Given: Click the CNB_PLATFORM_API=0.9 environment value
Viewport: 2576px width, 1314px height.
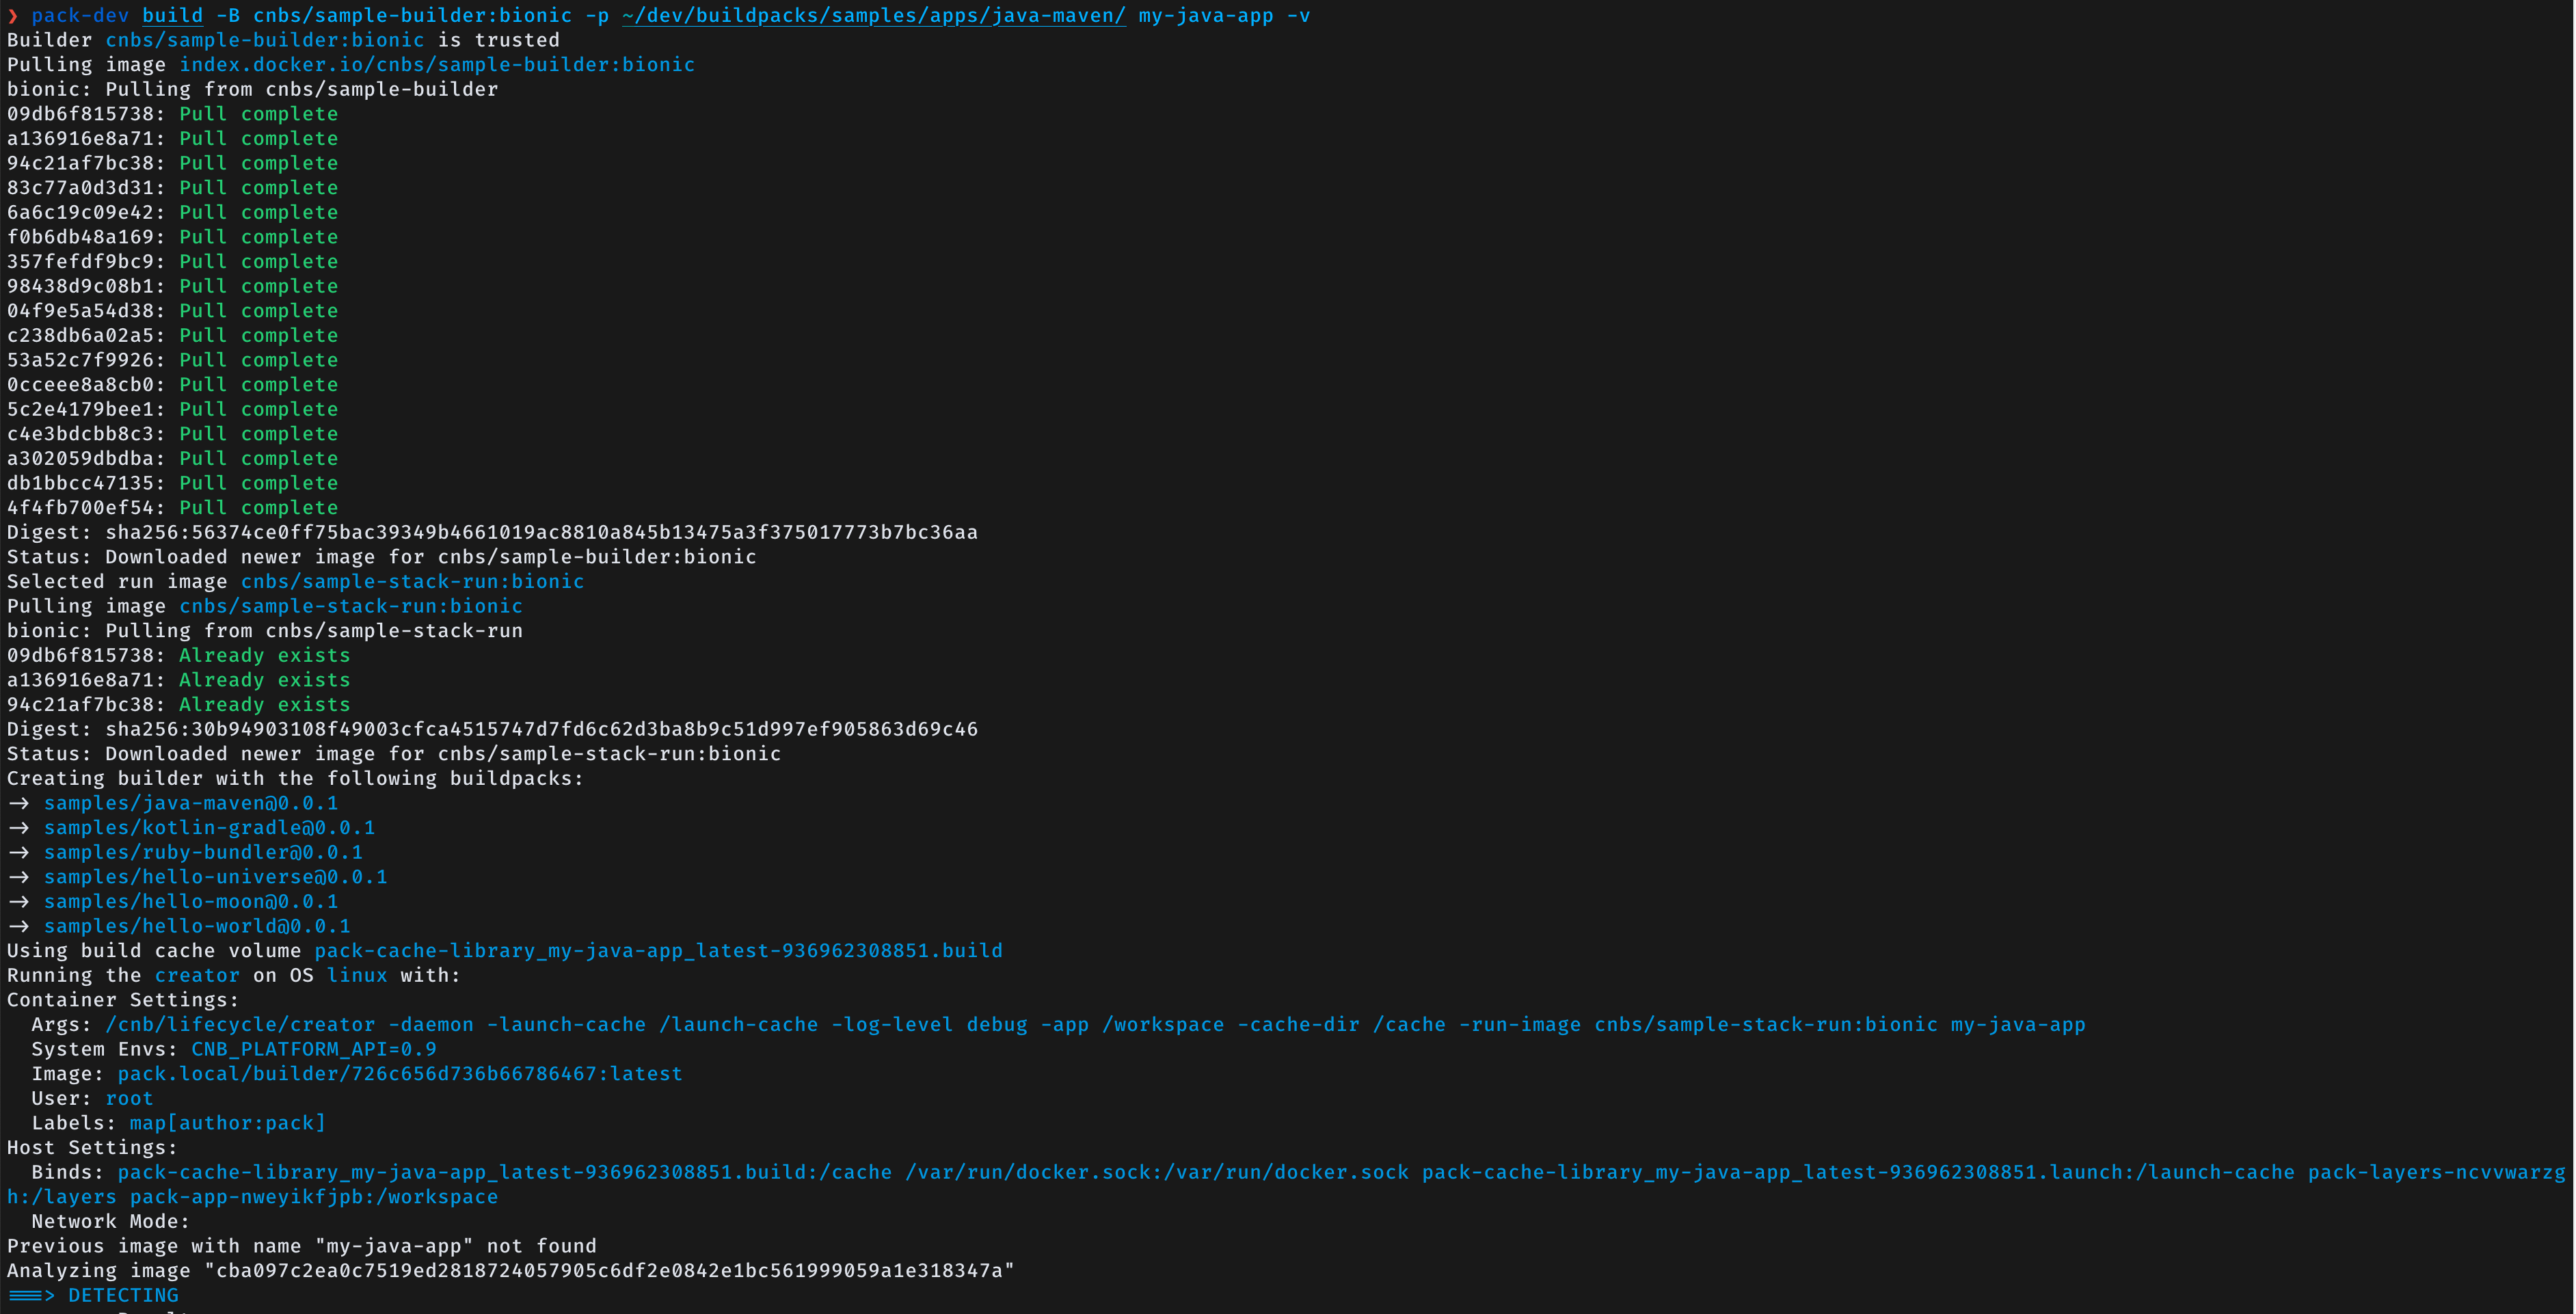Looking at the screenshot, I should 313,1049.
